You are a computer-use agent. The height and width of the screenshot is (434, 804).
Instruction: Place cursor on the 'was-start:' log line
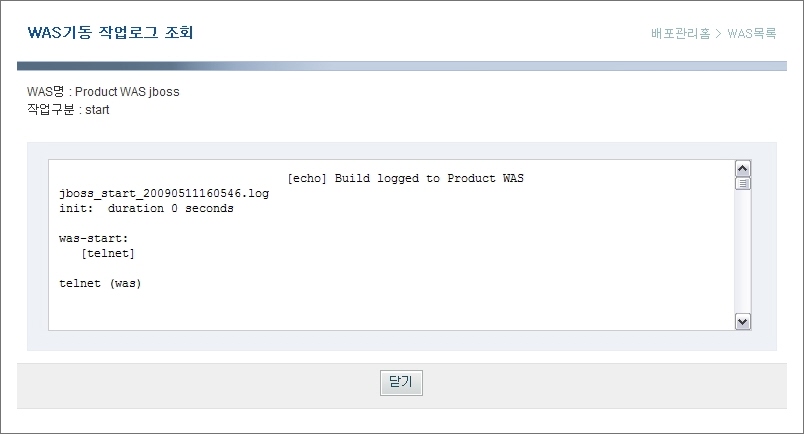(x=94, y=239)
